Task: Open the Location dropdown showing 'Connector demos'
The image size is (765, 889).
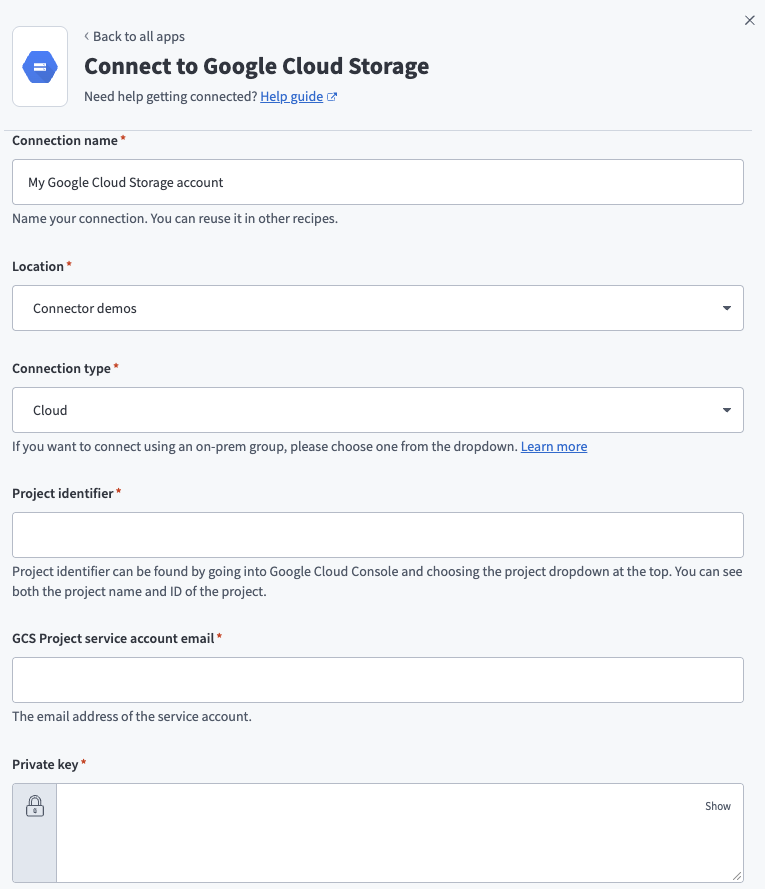Action: click(x=377, y=308)
